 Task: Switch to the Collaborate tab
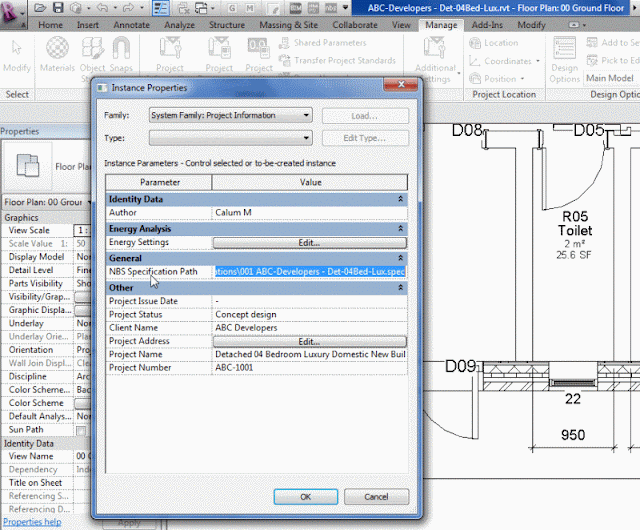(355, 25)
